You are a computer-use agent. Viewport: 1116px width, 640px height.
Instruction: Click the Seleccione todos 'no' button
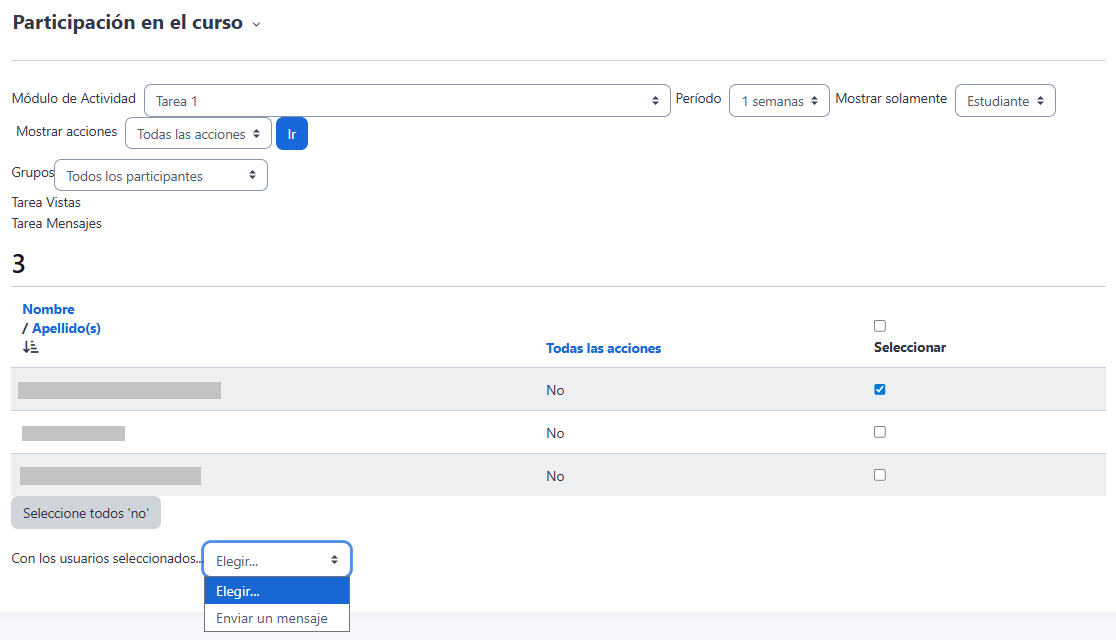click(x=86, y=512)
